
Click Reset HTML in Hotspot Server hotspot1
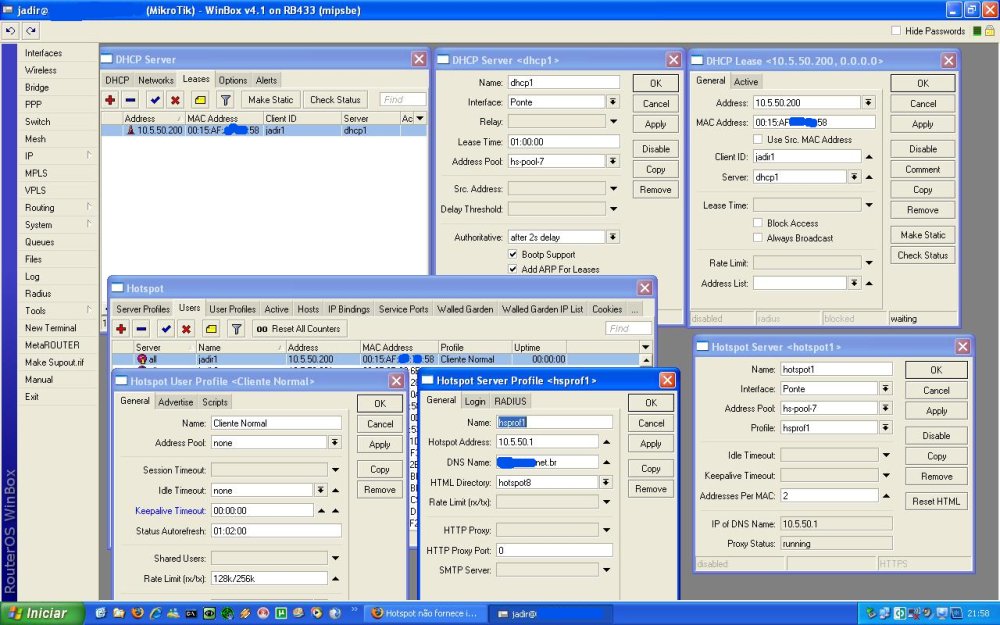coord(936,501)
